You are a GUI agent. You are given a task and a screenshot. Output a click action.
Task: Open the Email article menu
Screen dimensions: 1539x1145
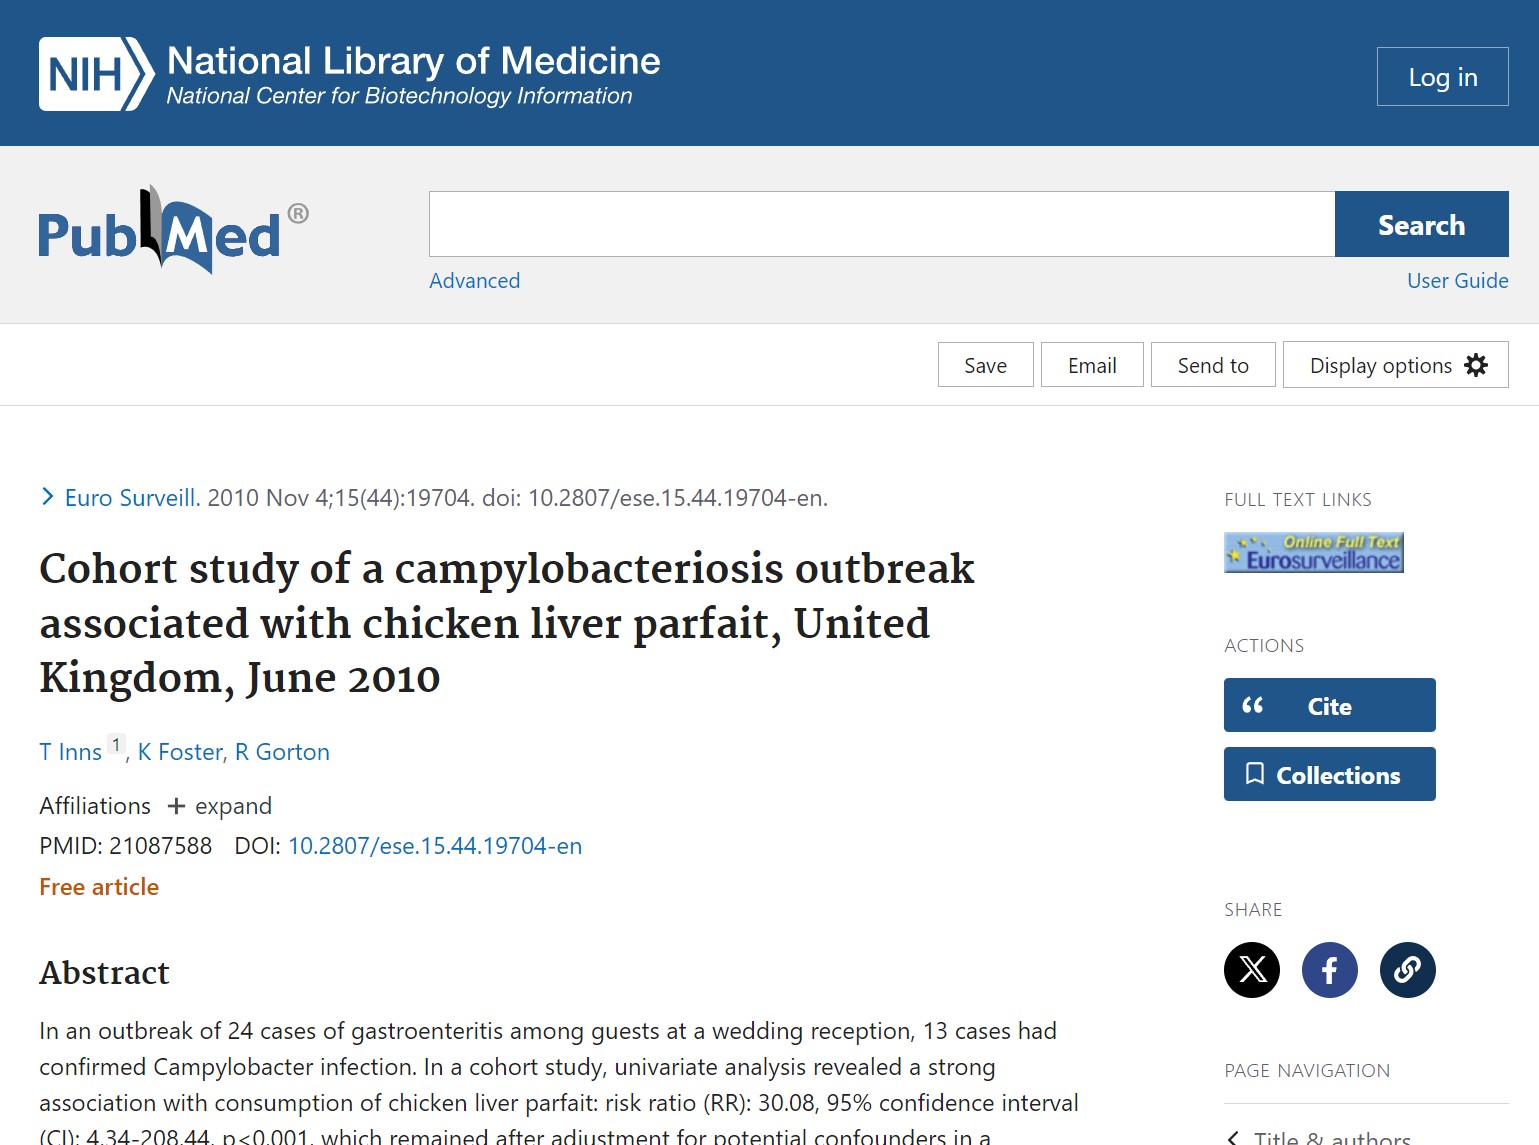[x=1092, y=364]
